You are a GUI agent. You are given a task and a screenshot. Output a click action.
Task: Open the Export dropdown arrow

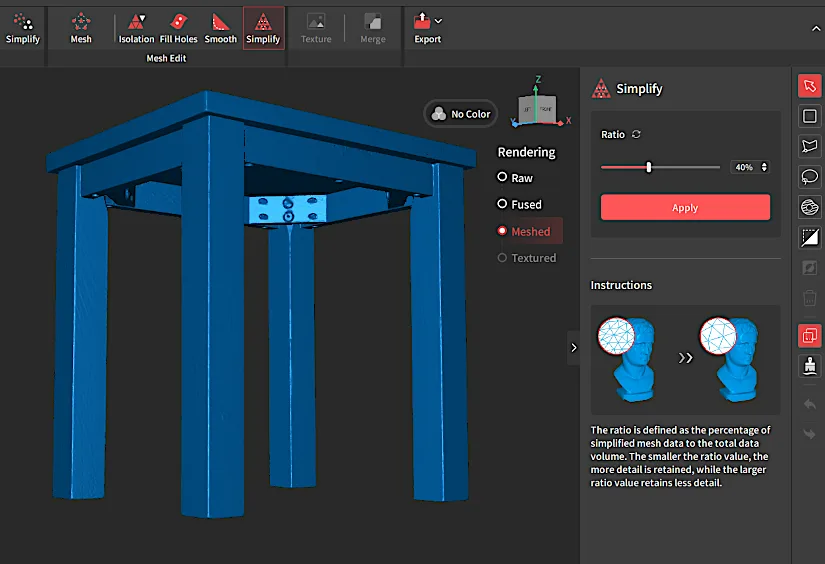438,21
